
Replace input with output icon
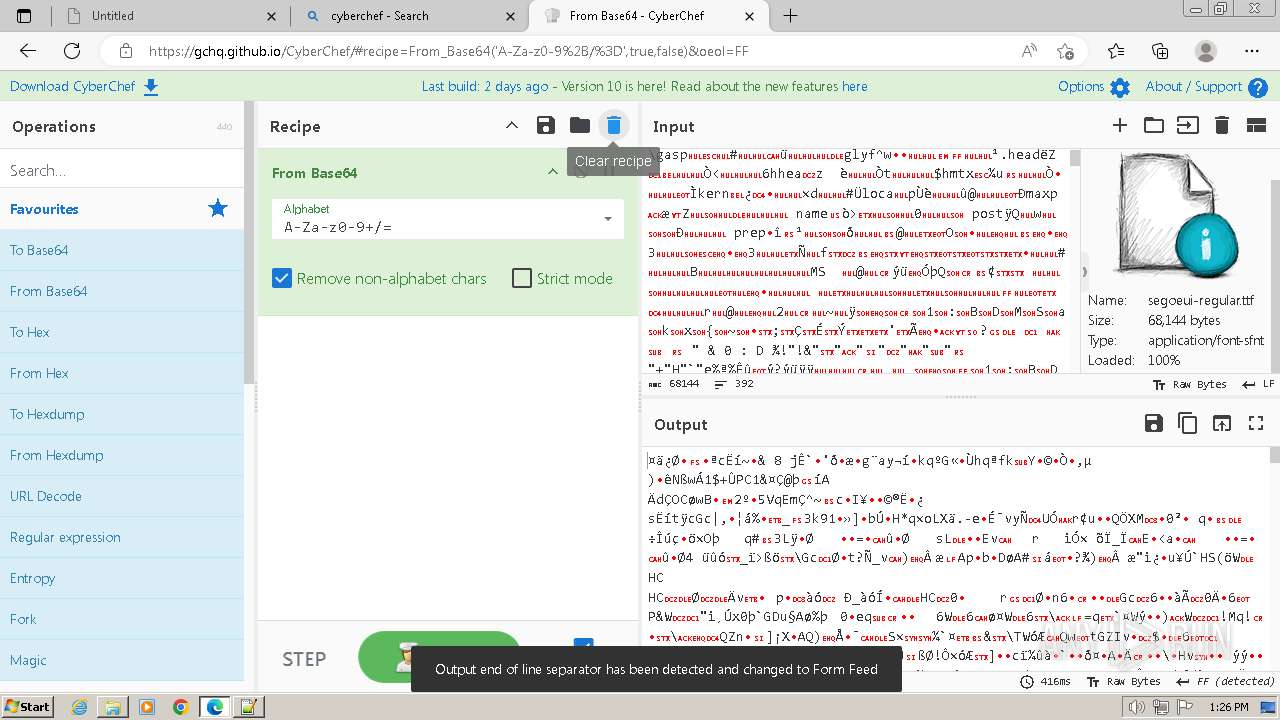(x=1222, y=424)
